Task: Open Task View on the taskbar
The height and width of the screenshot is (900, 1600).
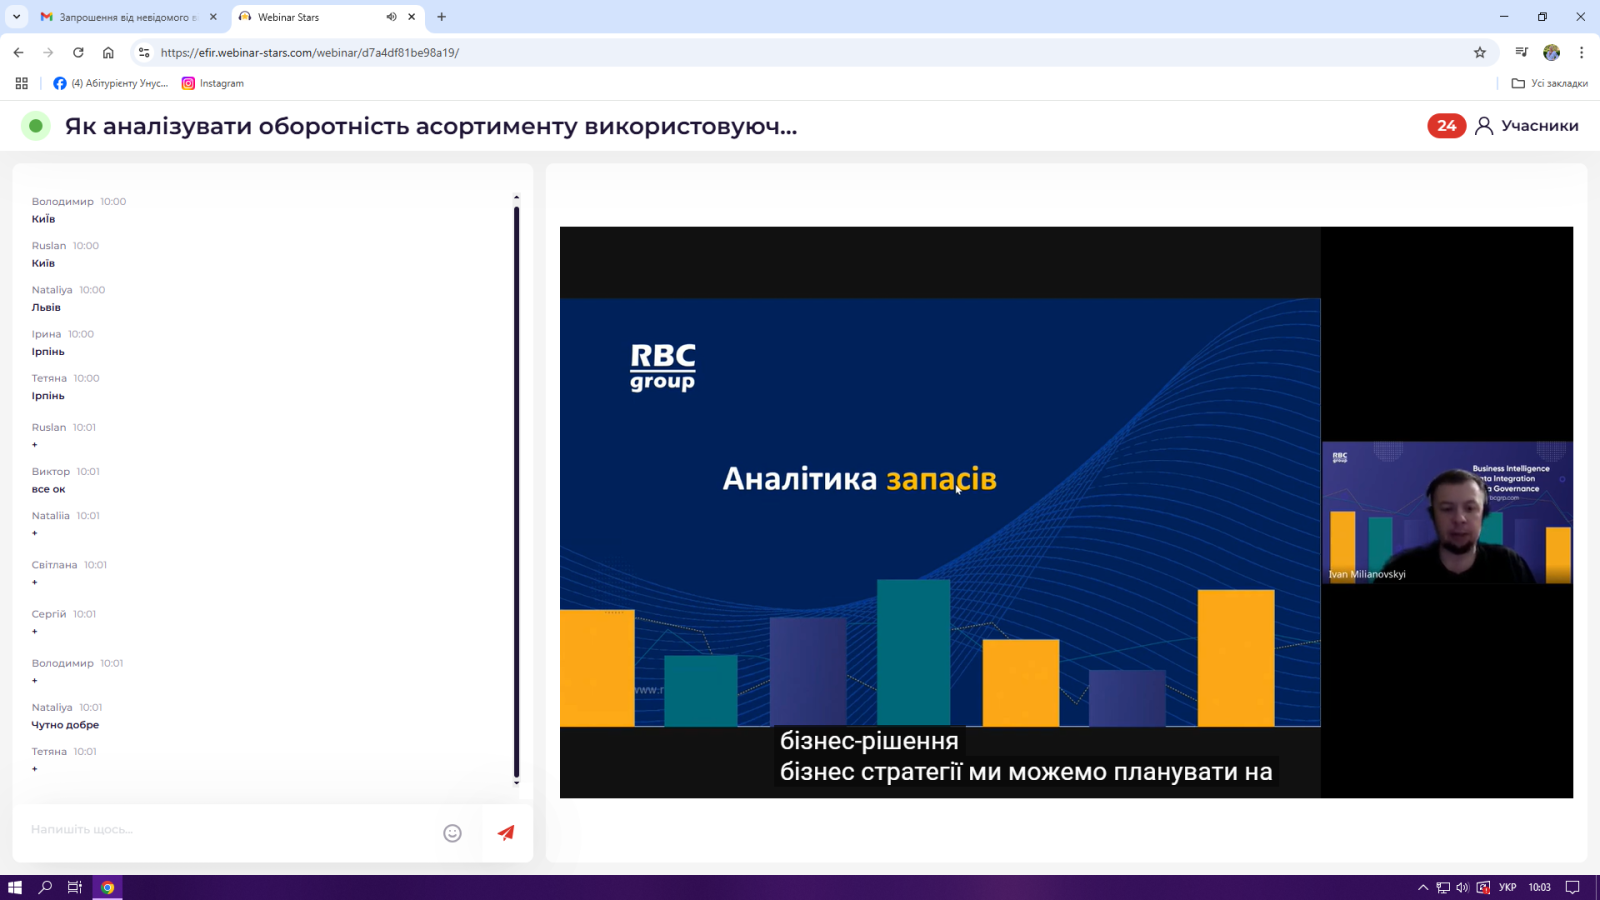Action: (x=75, y=887)
